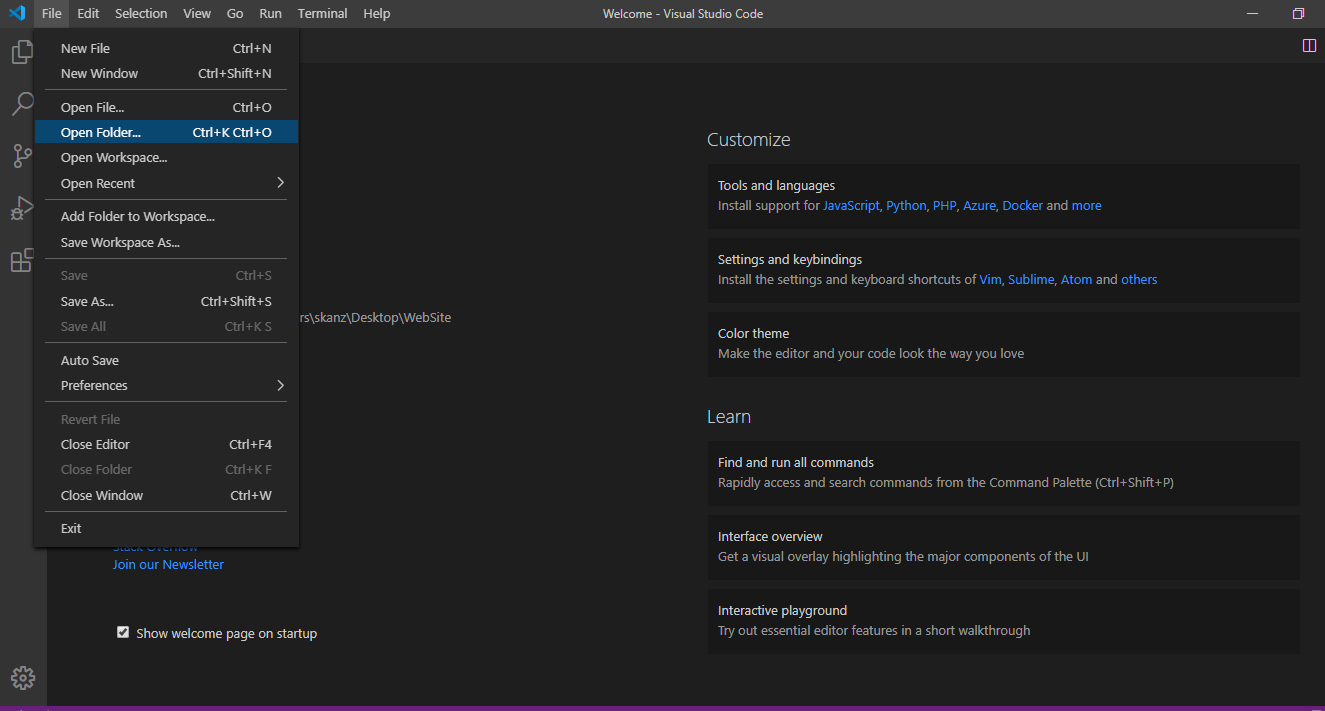Click the Atom keybindings link
Image resolution: width=1325 pixels, height=711 pixels.
tap(1077, 279)
